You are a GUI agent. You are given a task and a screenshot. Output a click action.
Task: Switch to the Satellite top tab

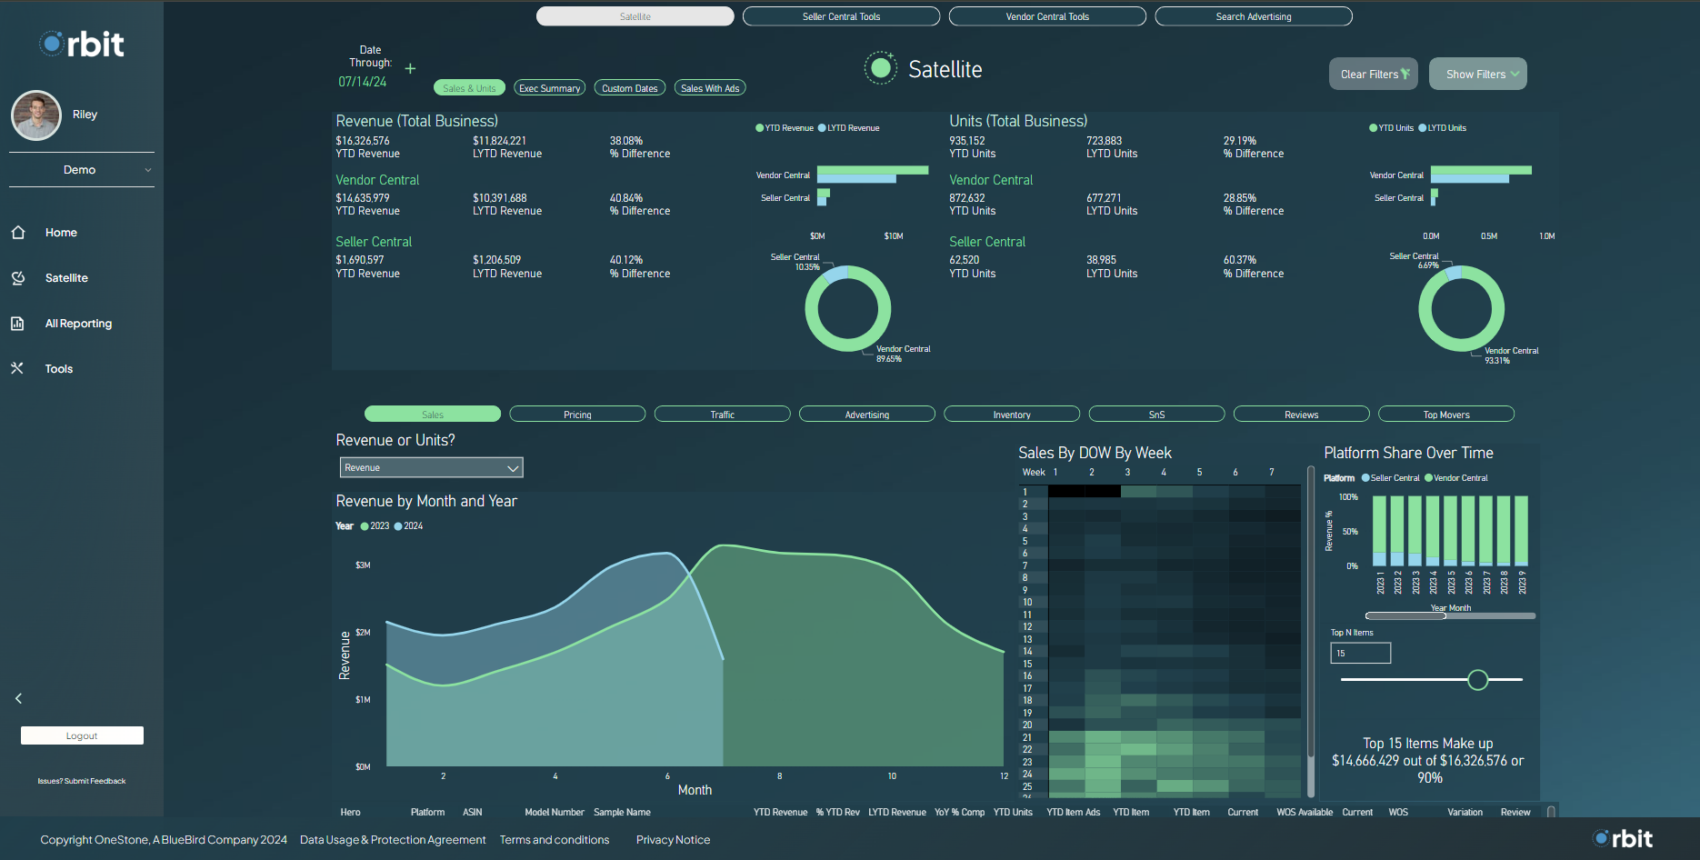(635, 16)
